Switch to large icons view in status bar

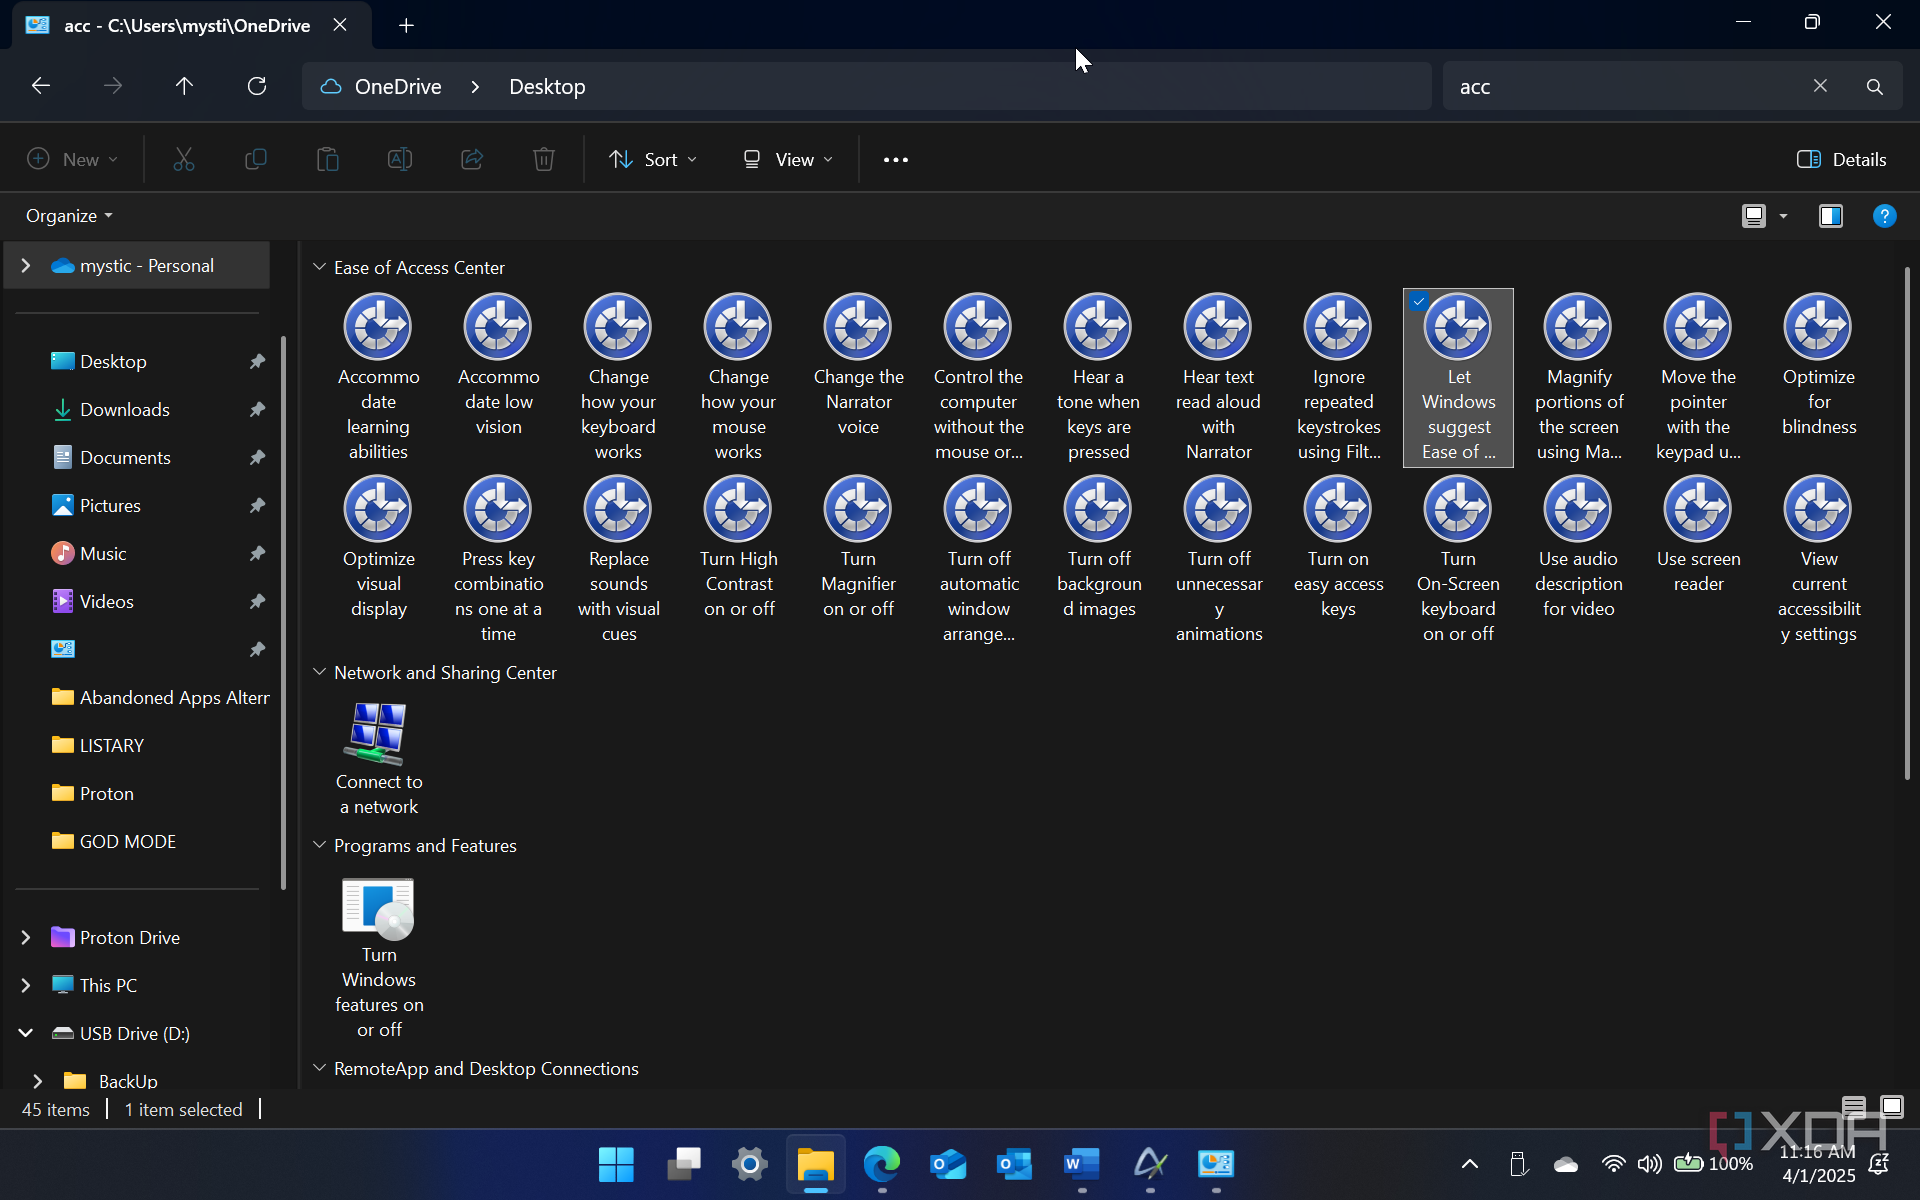[x=1892, y=1106]
